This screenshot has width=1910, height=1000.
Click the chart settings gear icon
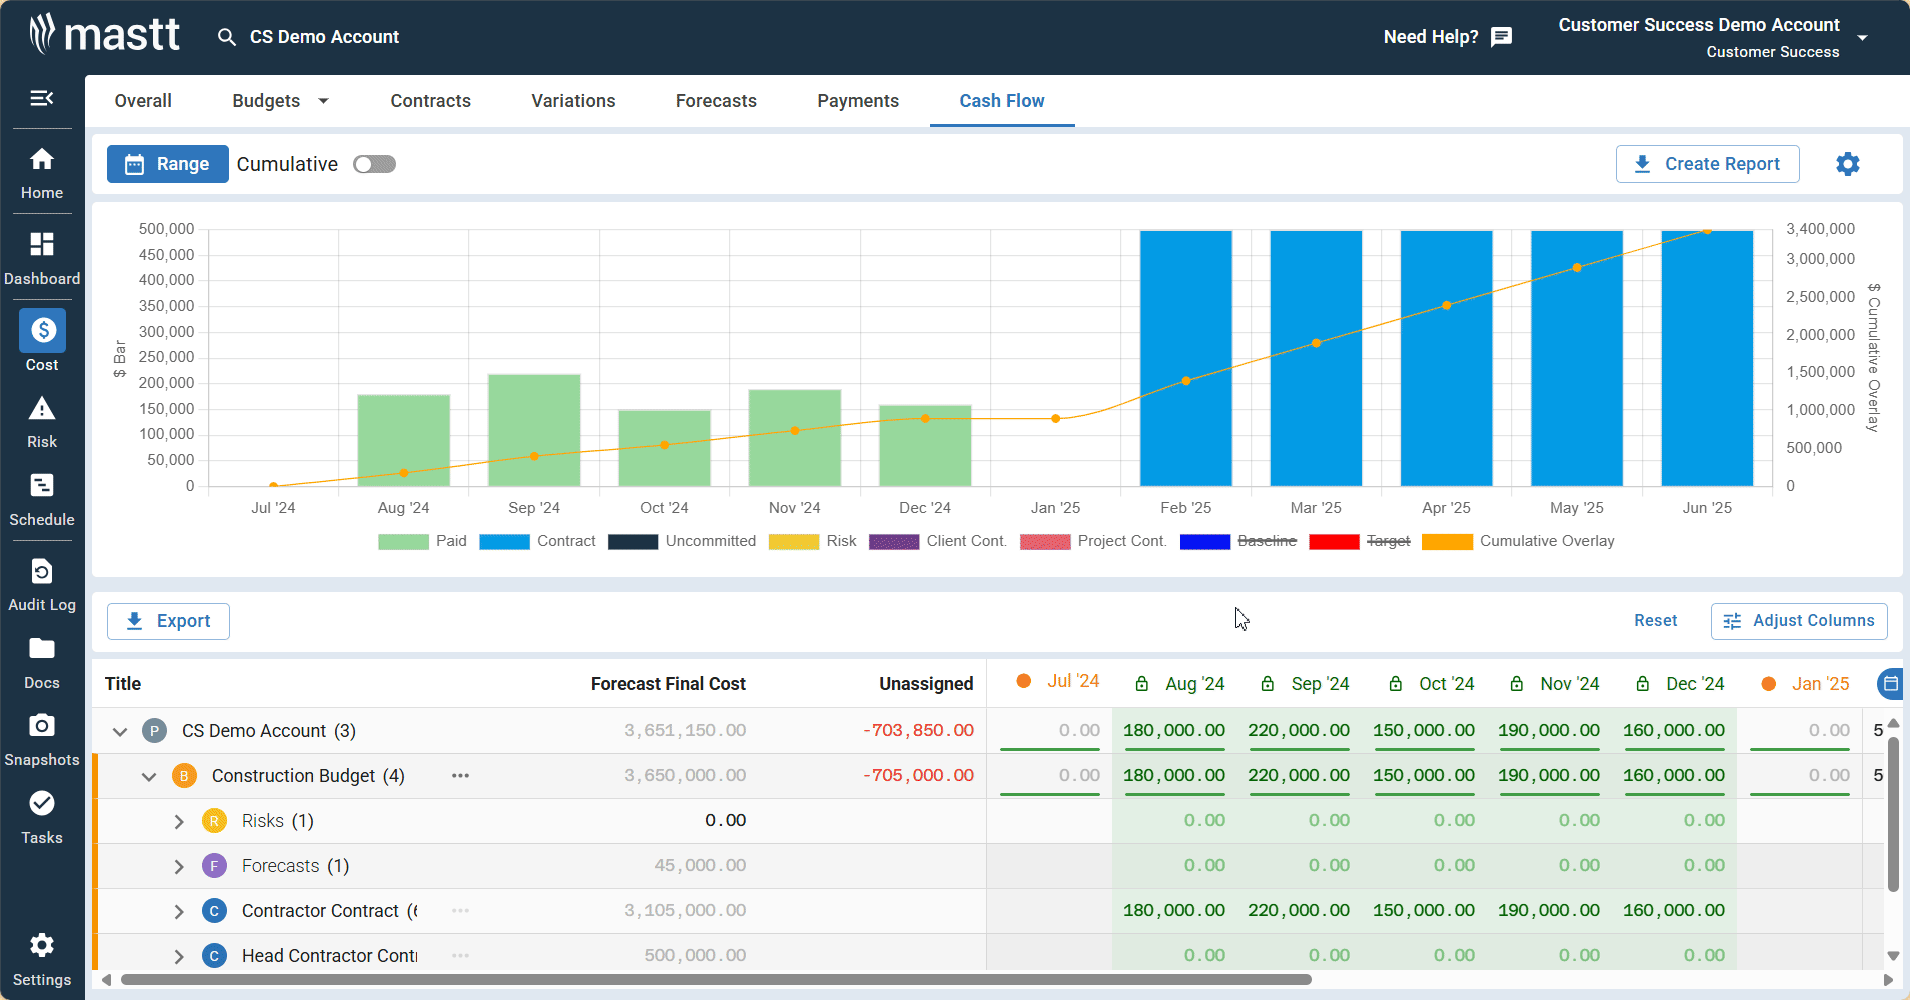point(1847,164)
